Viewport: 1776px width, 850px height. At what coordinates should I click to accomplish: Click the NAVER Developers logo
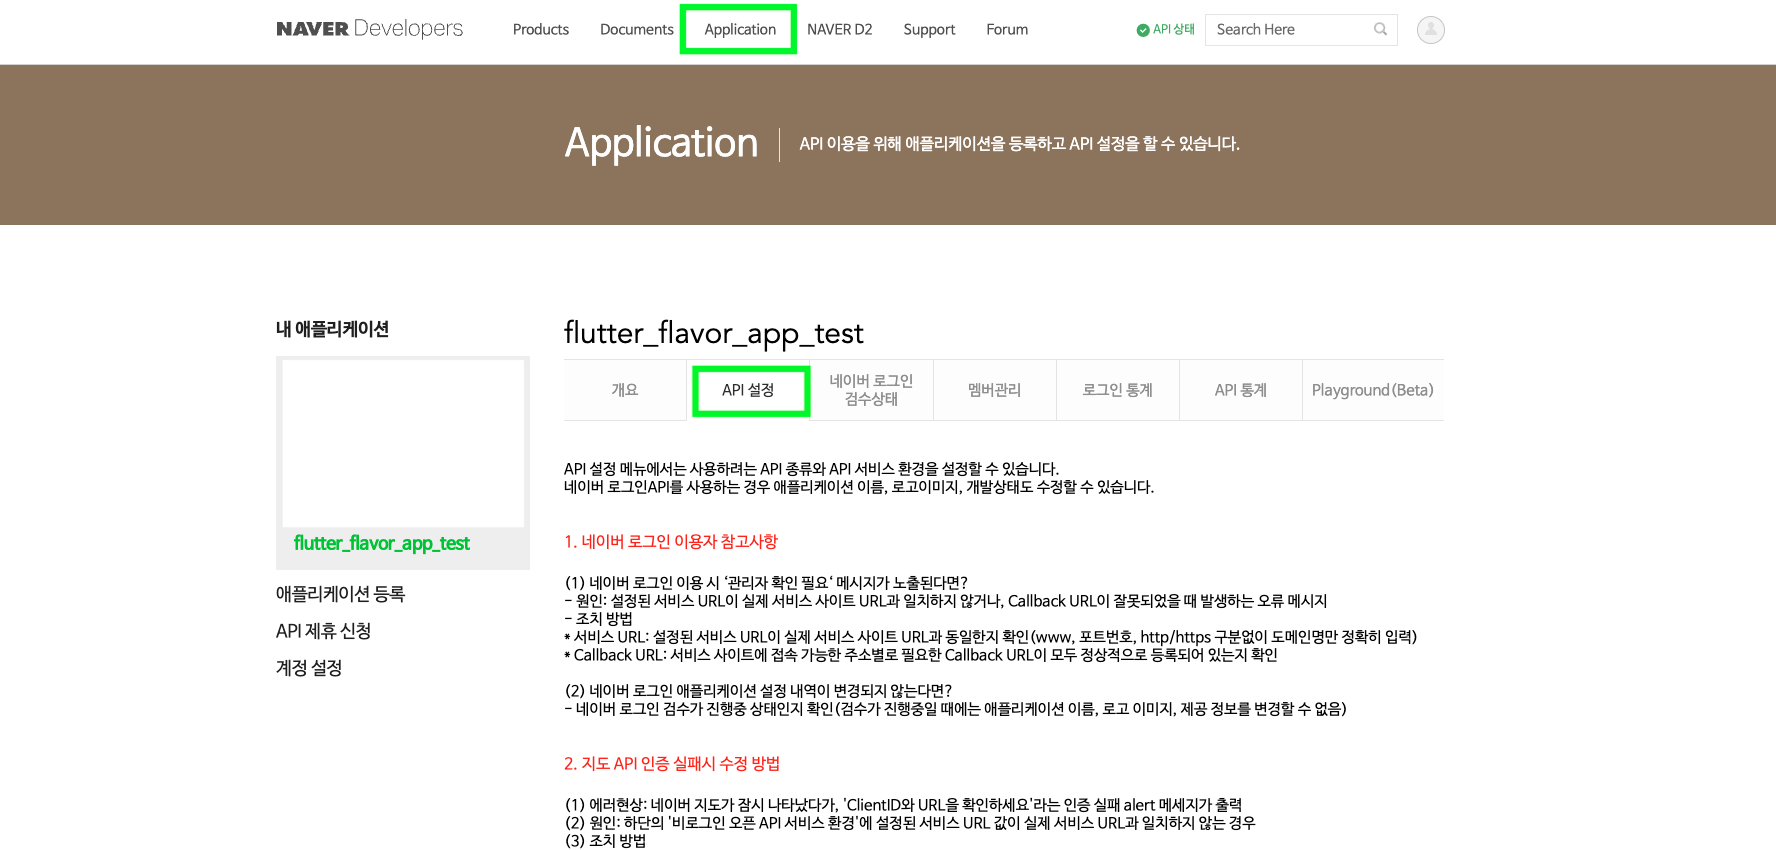[369, 29]
